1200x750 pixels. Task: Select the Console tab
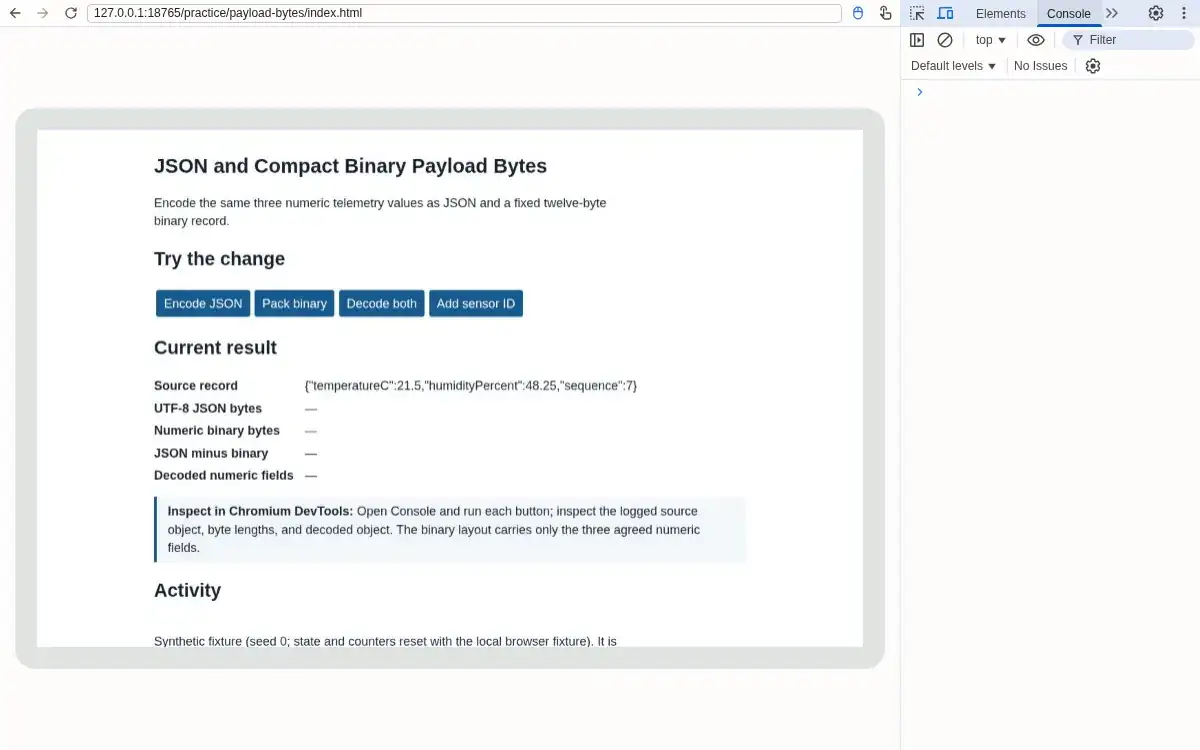[x=1069, y=13]
